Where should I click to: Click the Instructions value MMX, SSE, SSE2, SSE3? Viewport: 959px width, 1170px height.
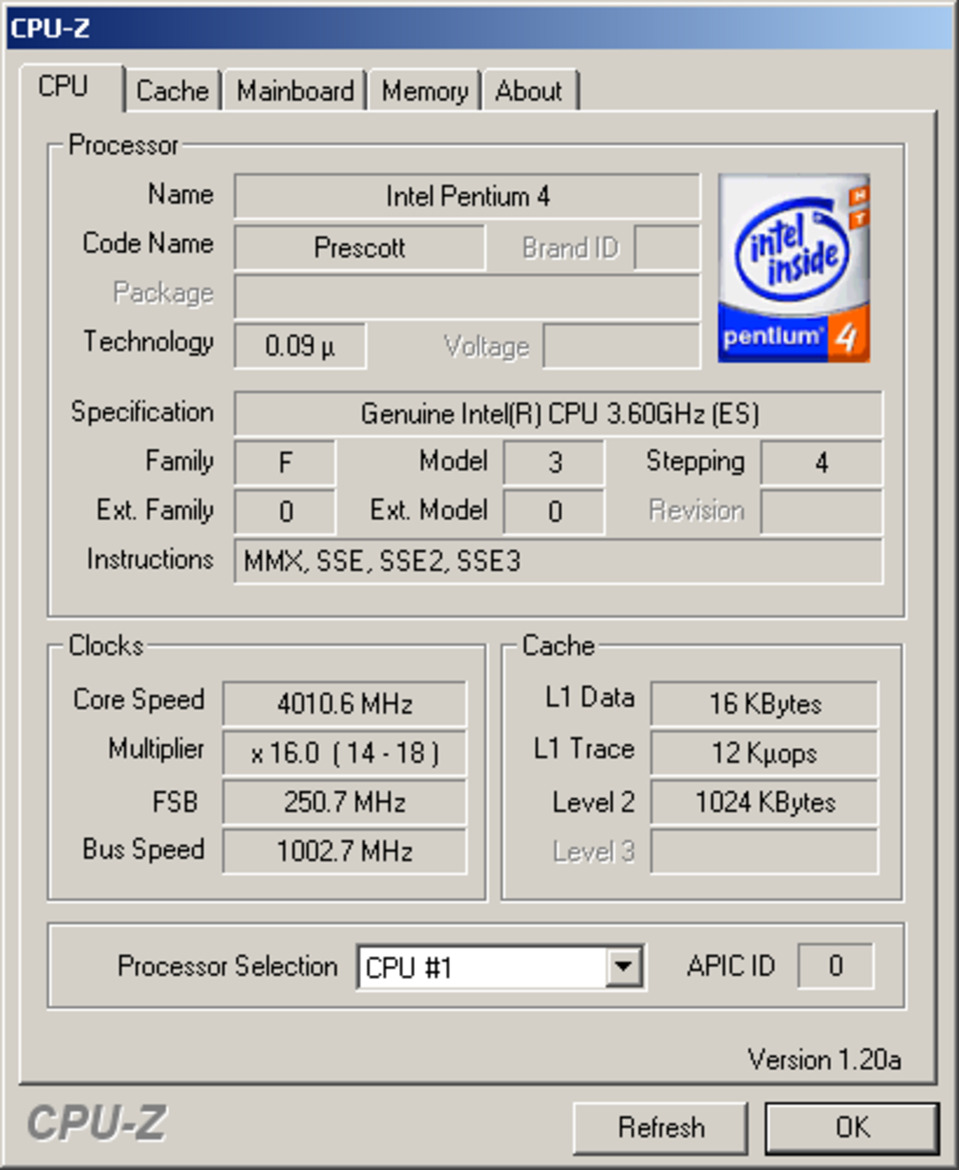(558, 561)
